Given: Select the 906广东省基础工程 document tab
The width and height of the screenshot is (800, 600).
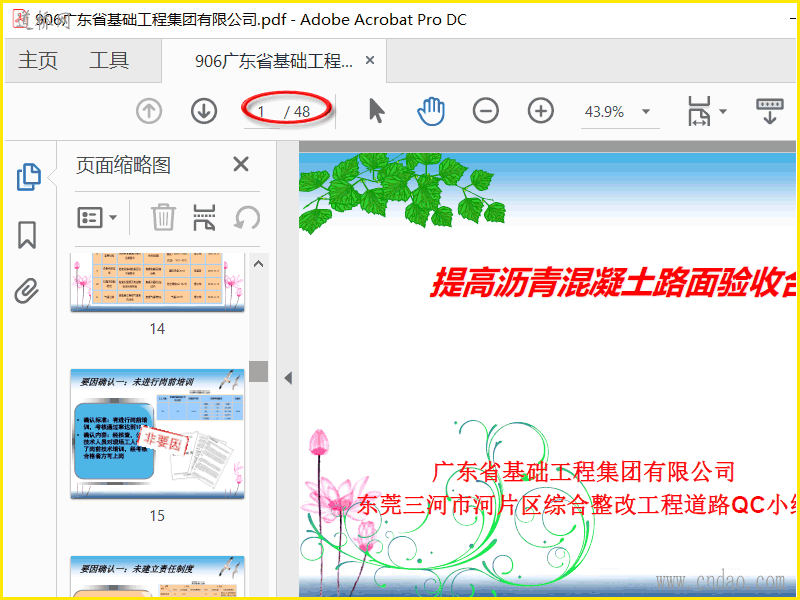Looking at the screenshot, I should point(274,61).
